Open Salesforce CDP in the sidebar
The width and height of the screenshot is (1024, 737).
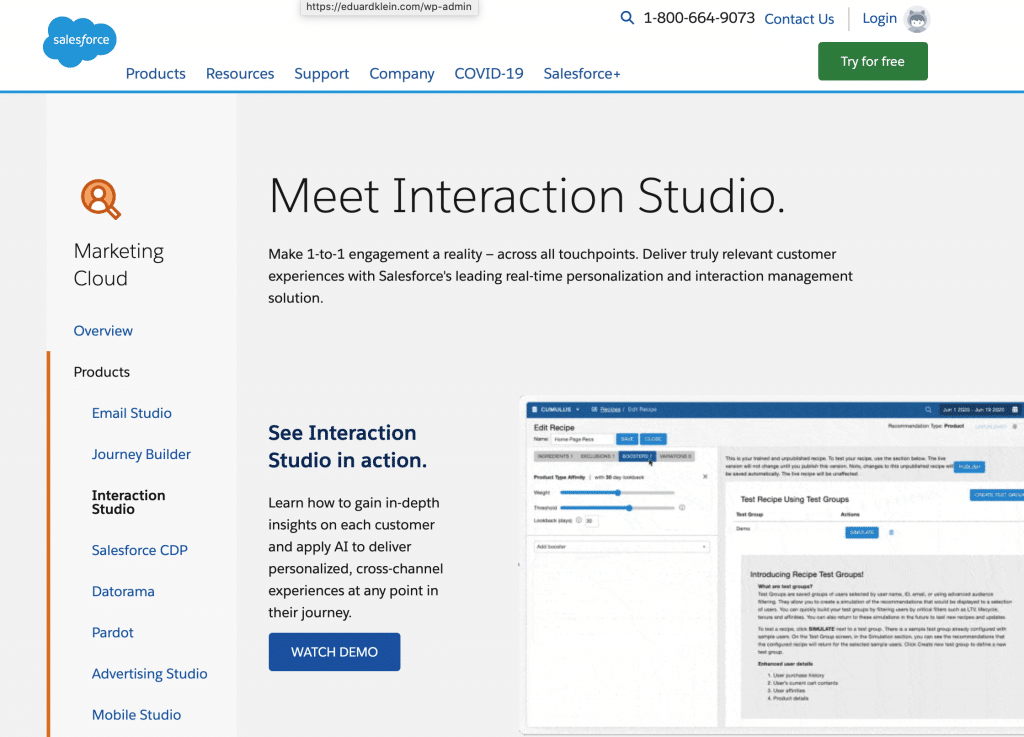(140, 550)
